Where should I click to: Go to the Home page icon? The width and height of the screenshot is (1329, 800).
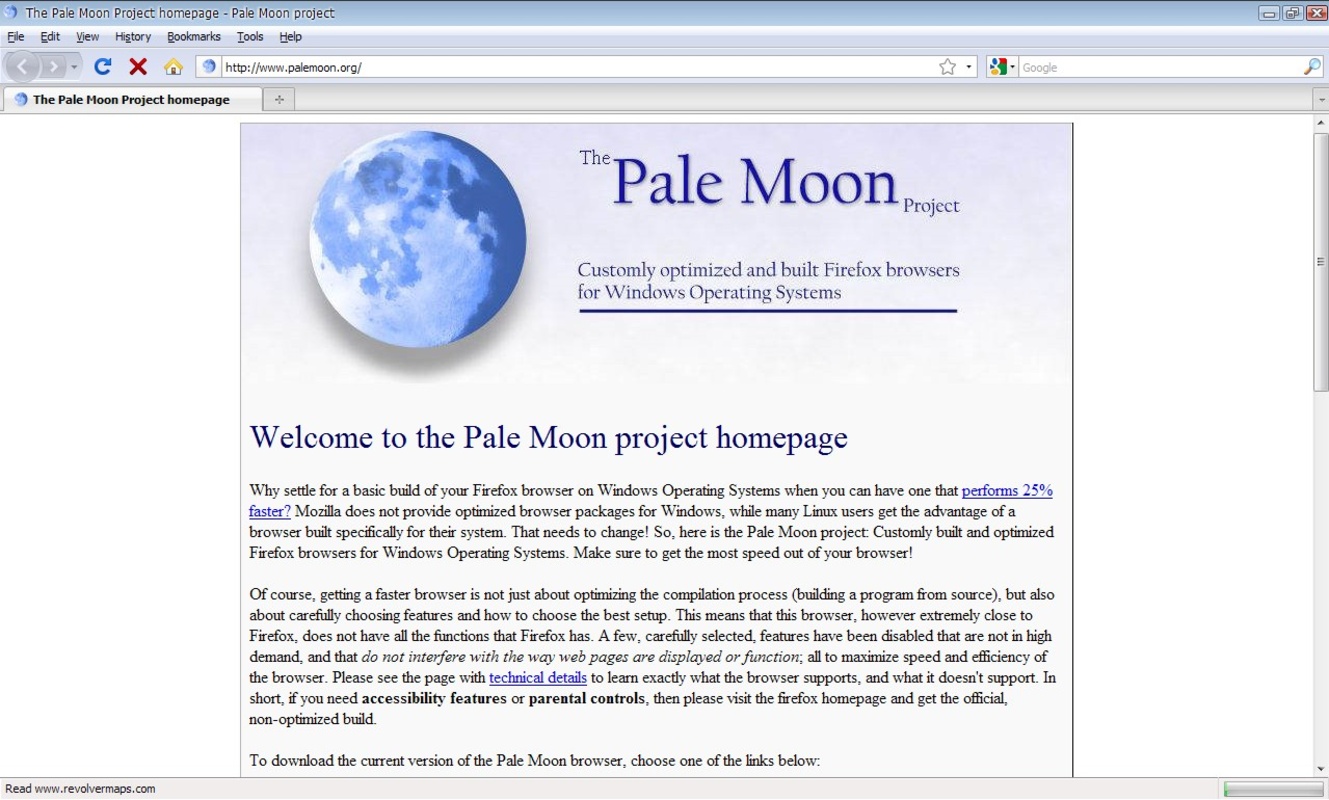(173, 67)
